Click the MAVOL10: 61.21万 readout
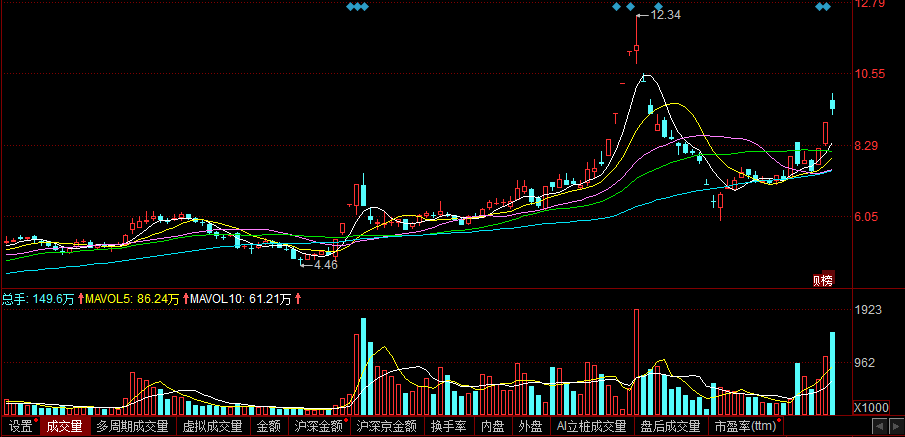Image resolution: width=905 pixels, height=437 pixels. (241, 299)
